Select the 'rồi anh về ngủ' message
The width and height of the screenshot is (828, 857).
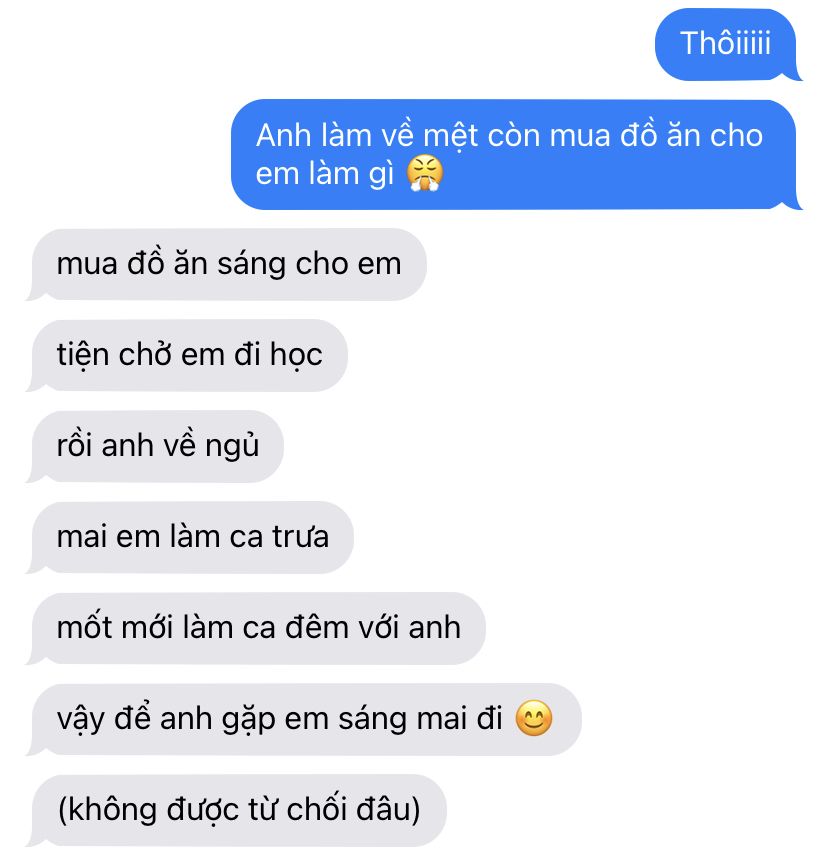156,446
